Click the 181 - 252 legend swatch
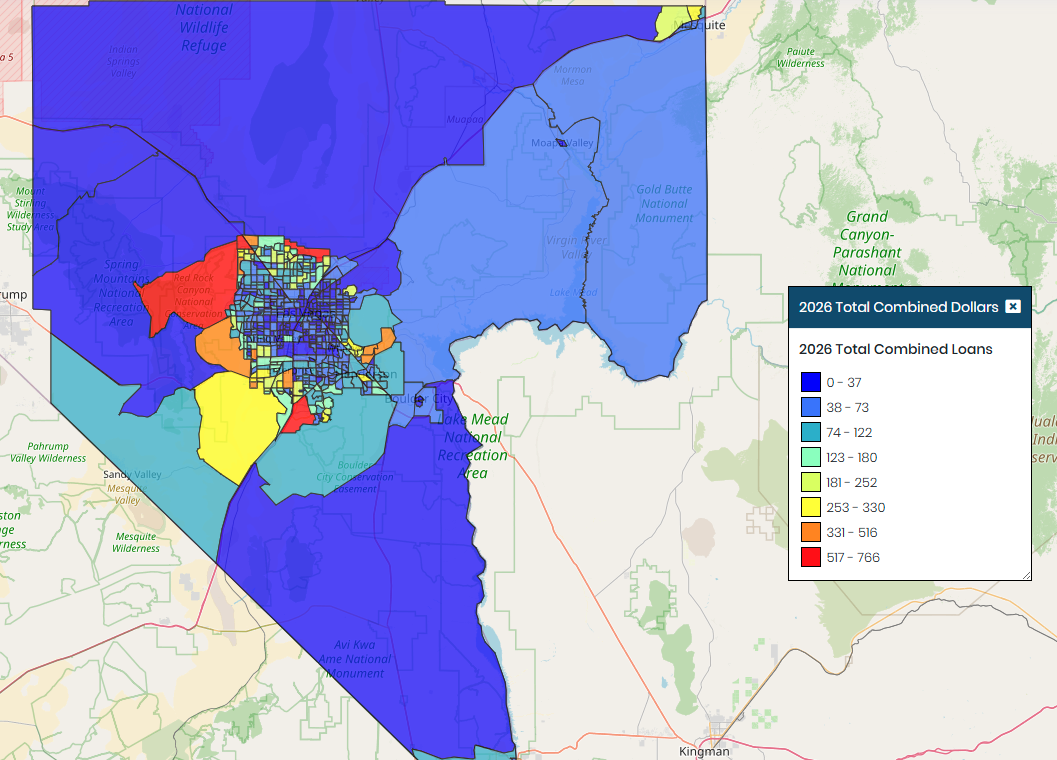 [811, 482]
